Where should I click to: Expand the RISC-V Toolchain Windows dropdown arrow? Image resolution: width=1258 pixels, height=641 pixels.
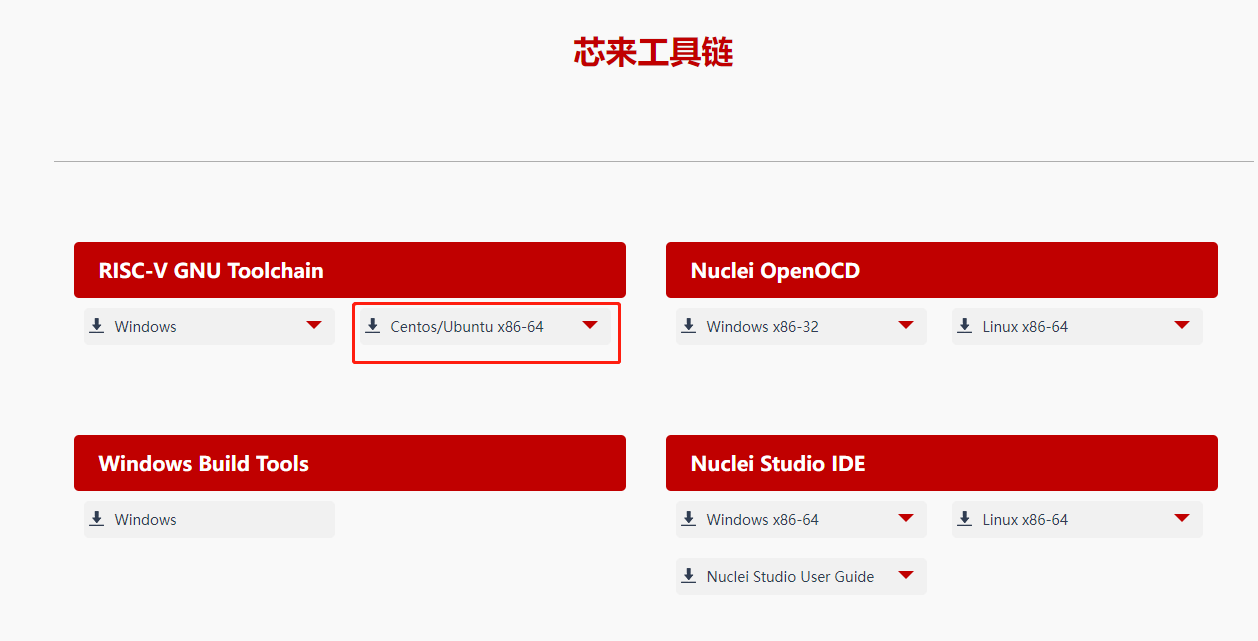pos(314,325)
